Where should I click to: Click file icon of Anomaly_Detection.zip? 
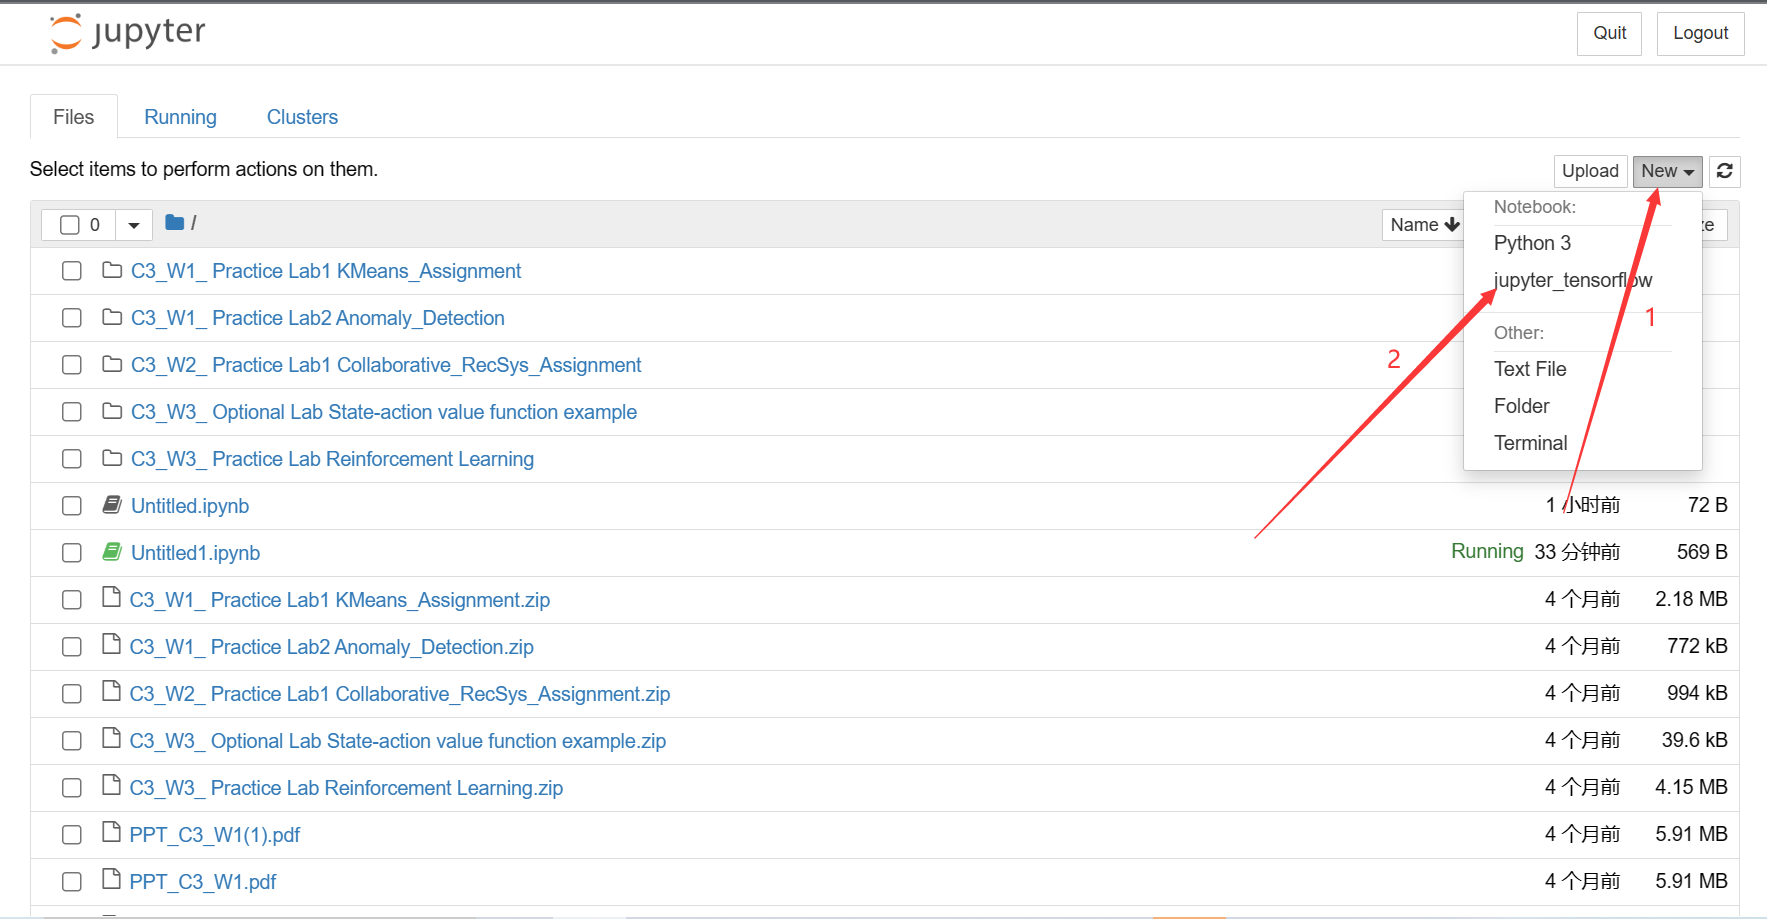click(111, 645)
